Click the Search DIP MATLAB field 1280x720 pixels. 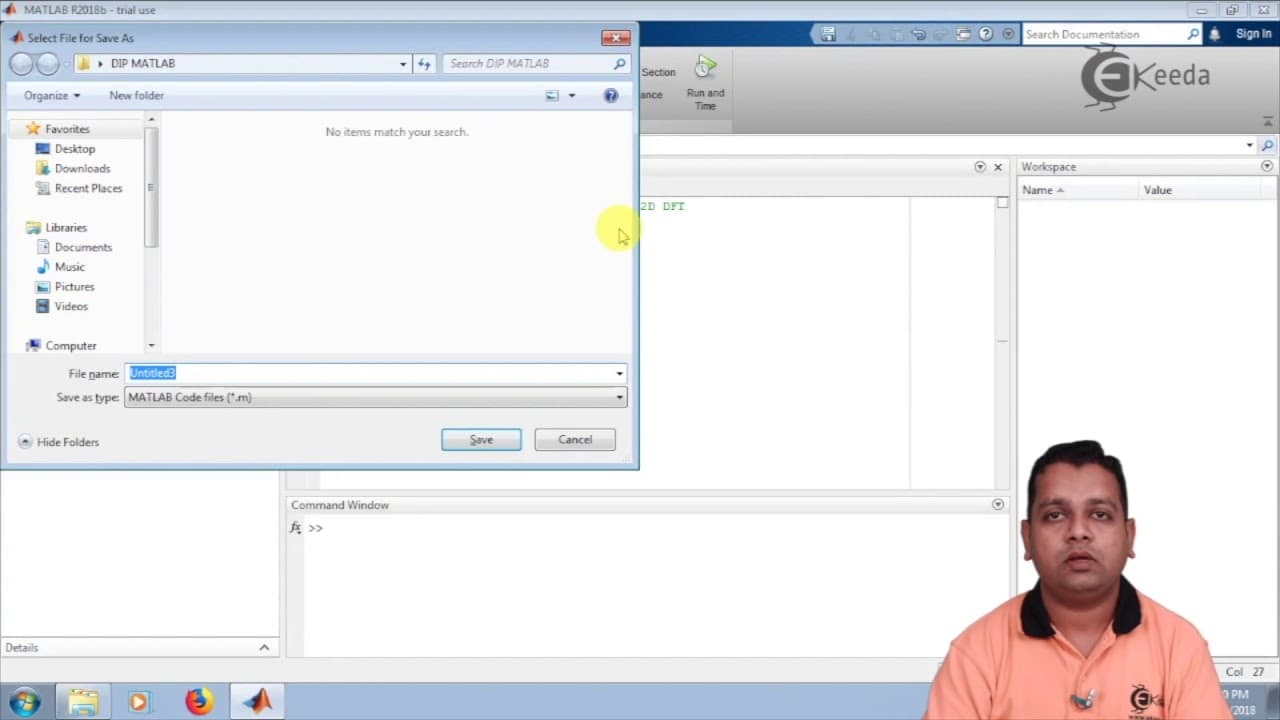(527, 64)
